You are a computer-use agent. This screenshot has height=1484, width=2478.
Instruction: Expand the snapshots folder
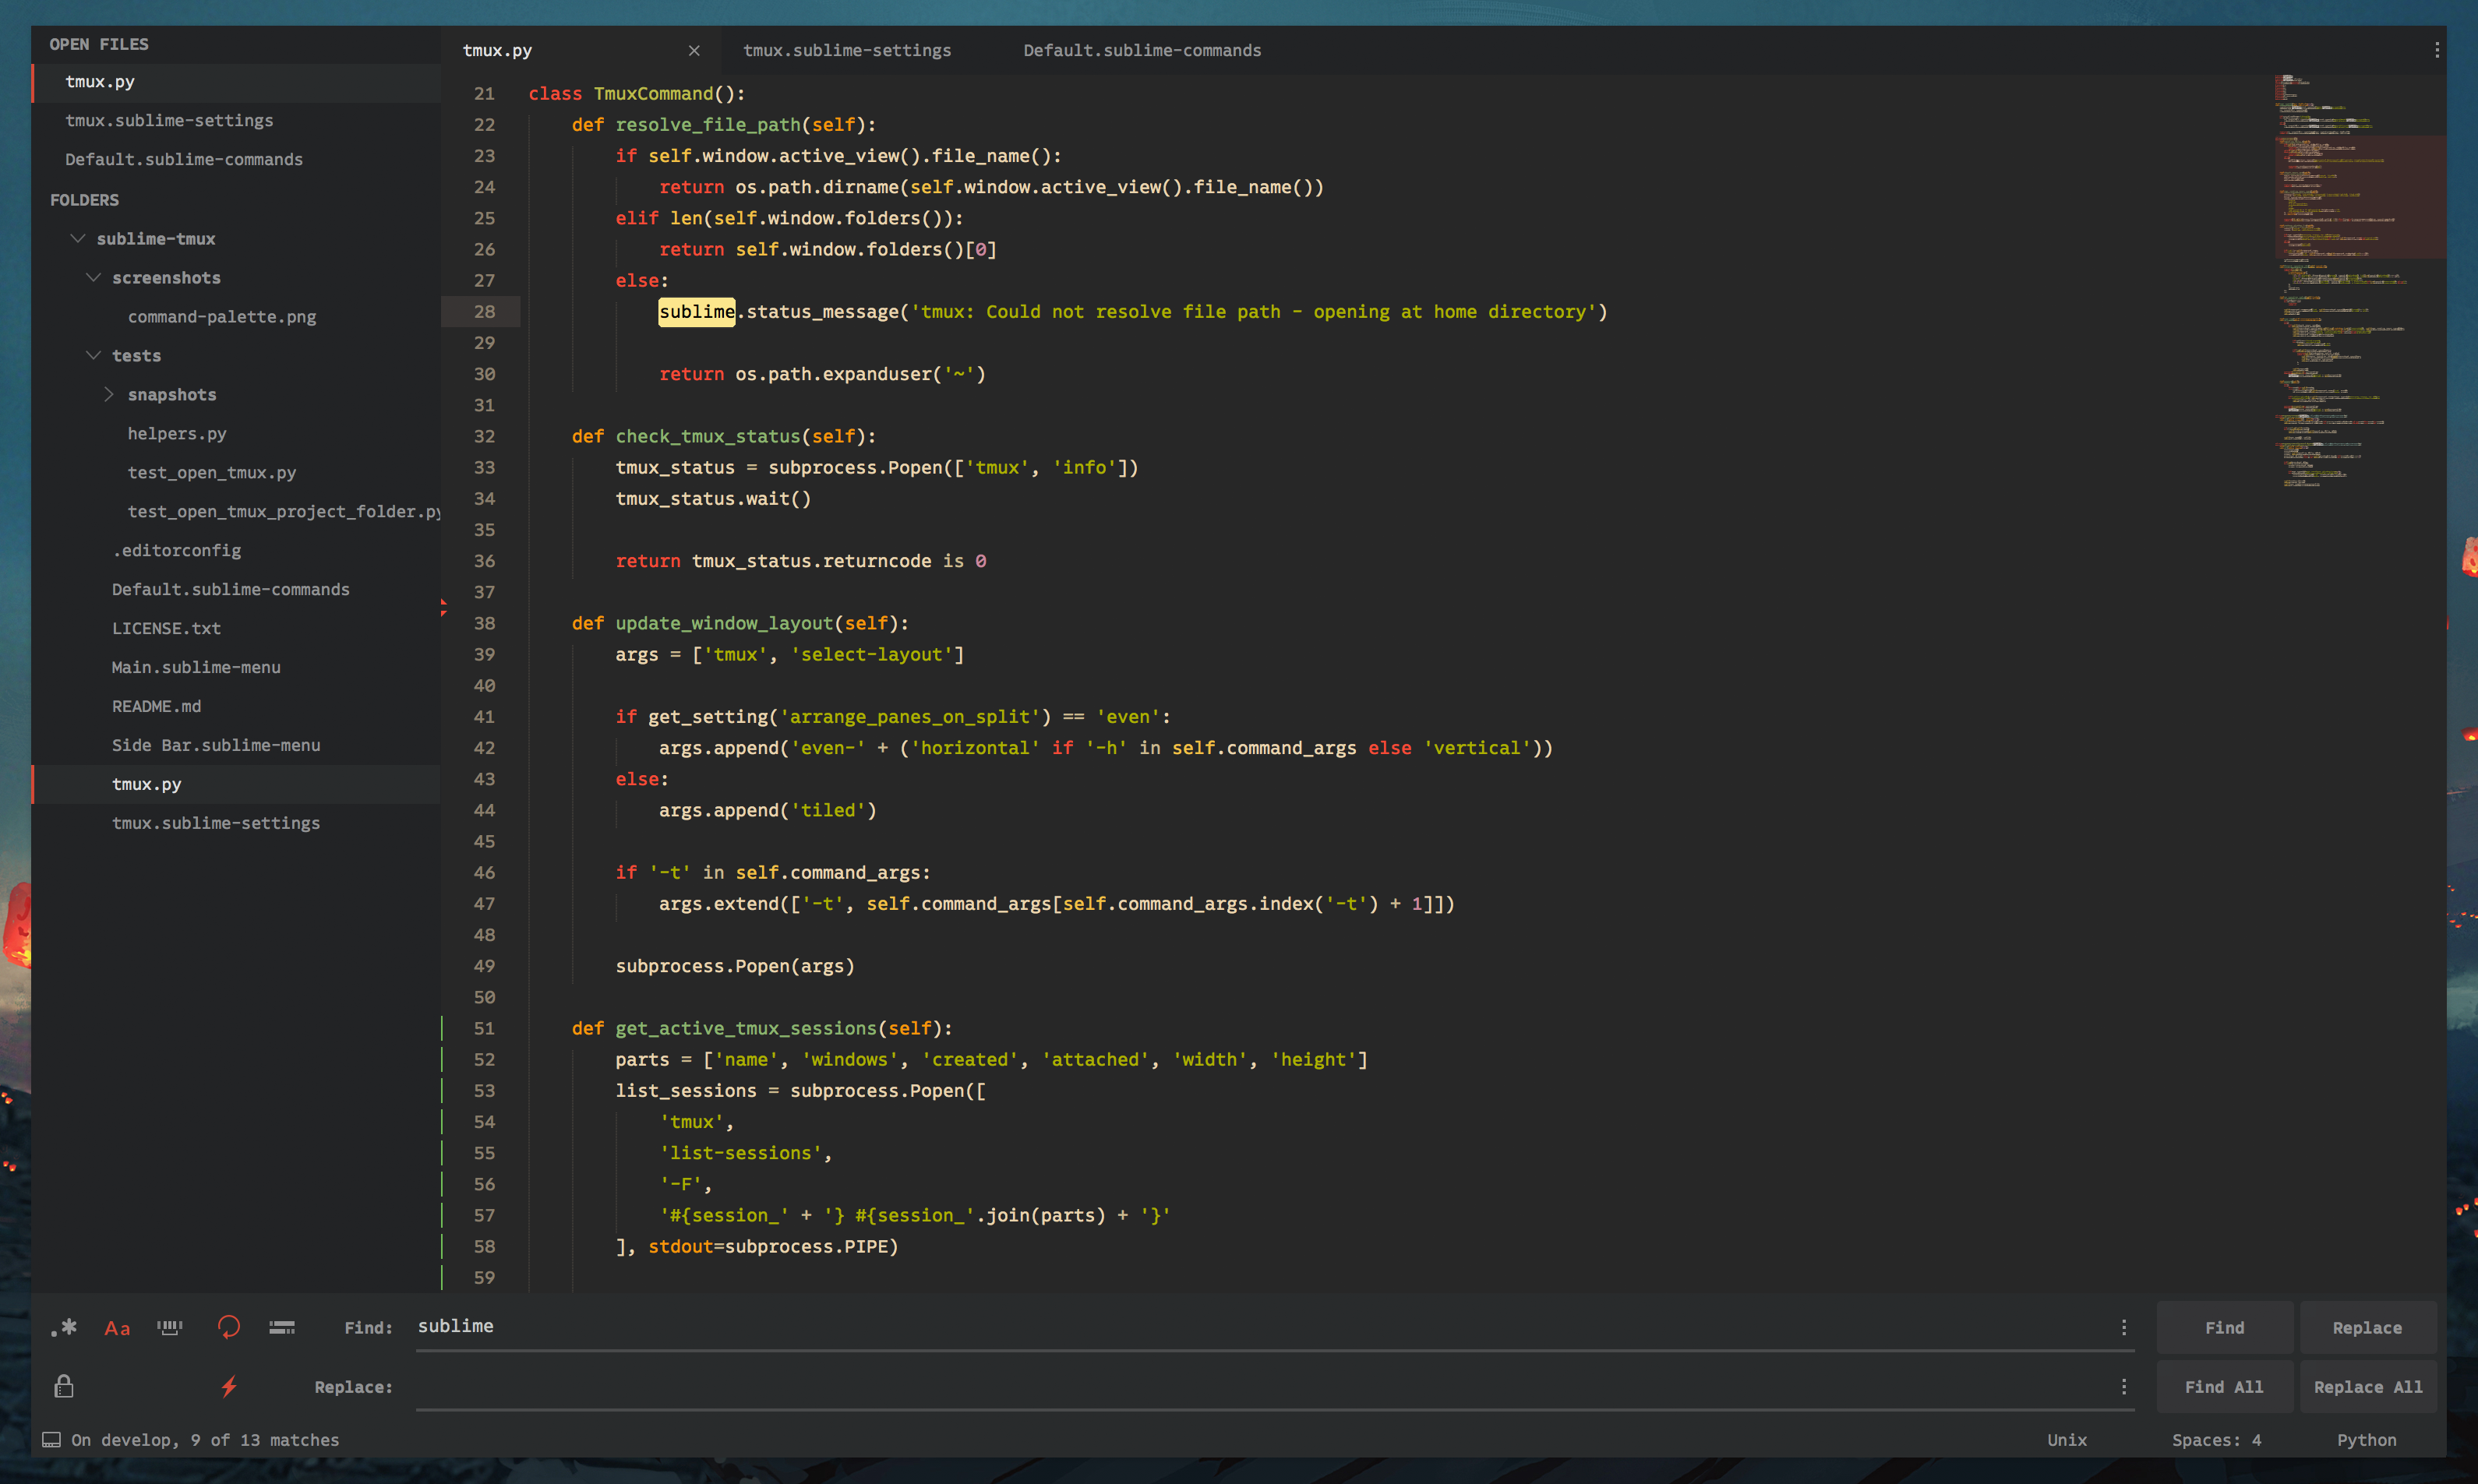coord(109,394)
